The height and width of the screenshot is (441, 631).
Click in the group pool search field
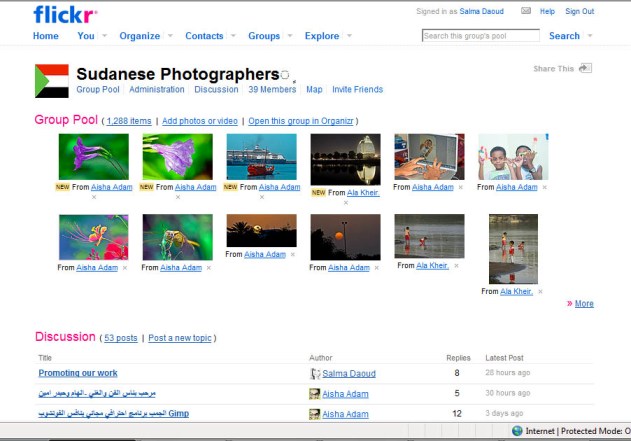point(480,36)
